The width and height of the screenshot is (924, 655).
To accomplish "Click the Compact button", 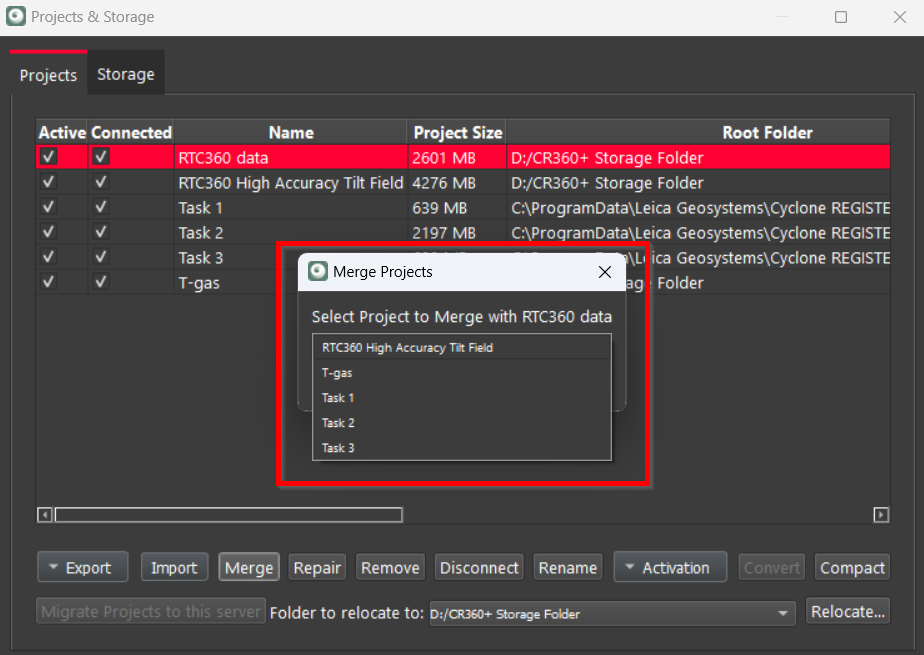I will coord(852,568).
